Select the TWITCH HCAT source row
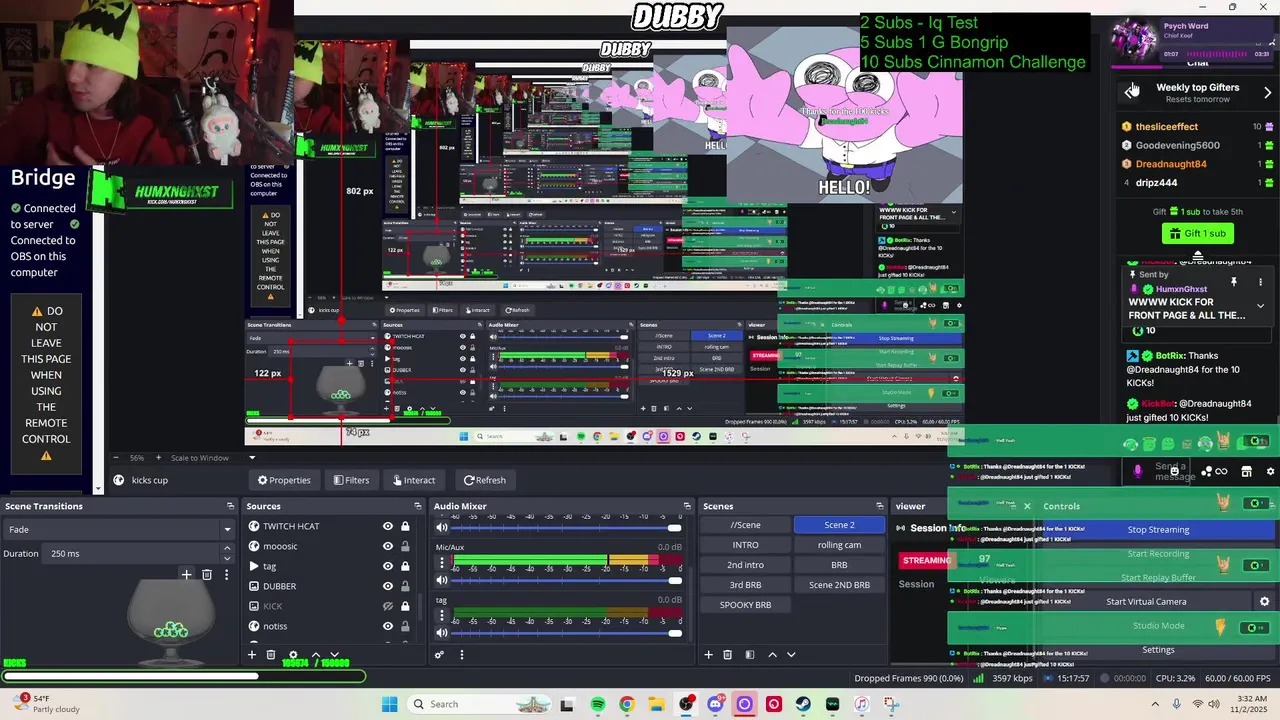Image resolution: width=1280 pixels, height=720 pixels. (x=331, y=526)
